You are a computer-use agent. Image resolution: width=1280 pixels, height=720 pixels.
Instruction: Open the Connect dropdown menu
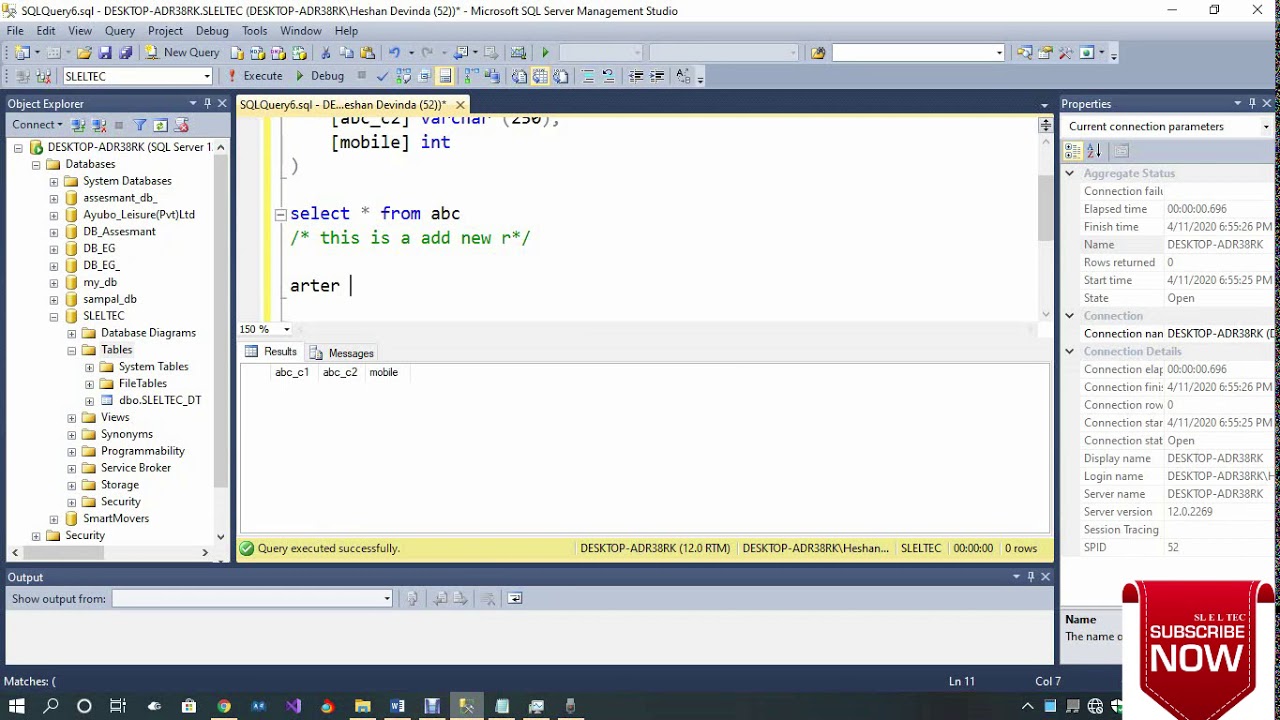pos(37,125)
